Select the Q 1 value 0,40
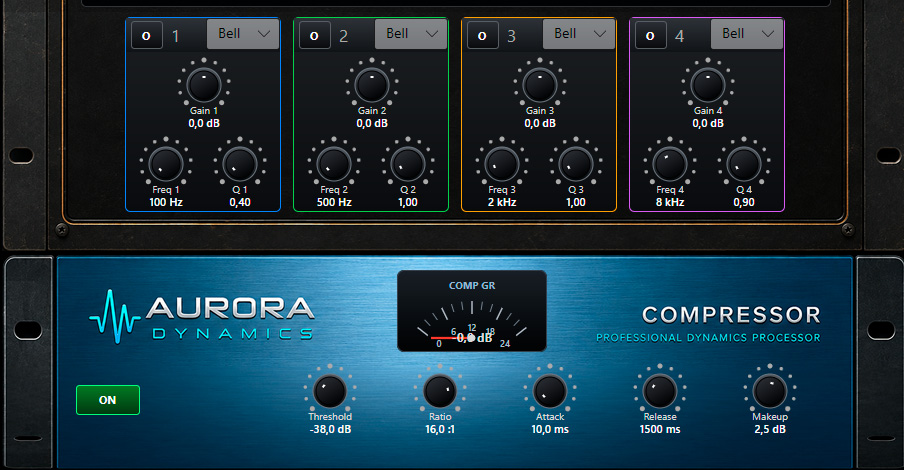The height and width of the screenshot is (470, 904). click(x=240, y=202)
